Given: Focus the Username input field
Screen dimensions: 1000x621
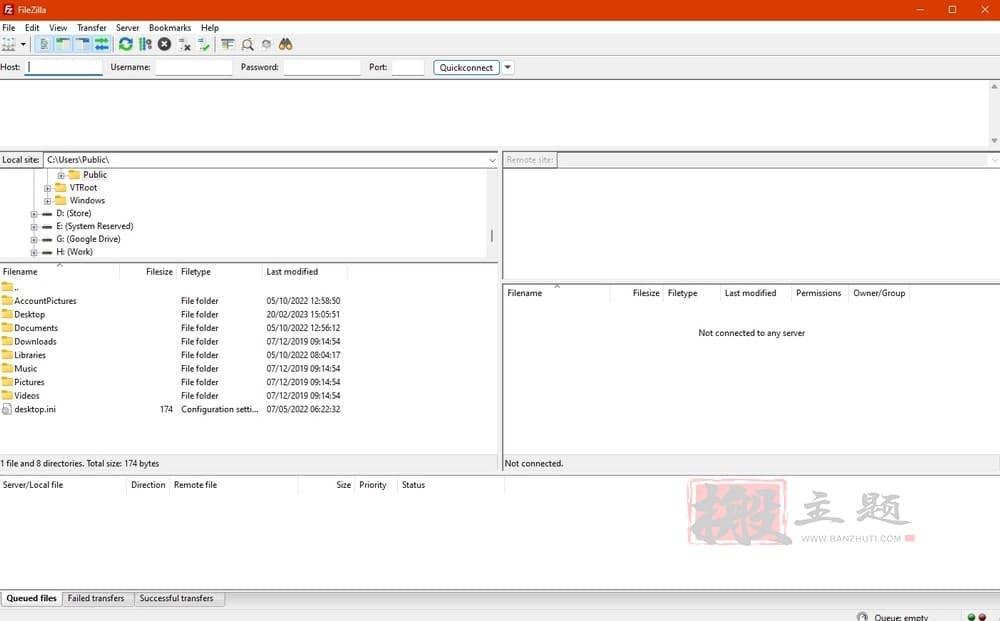Looking at the screenshot, I should pos(194,67).
